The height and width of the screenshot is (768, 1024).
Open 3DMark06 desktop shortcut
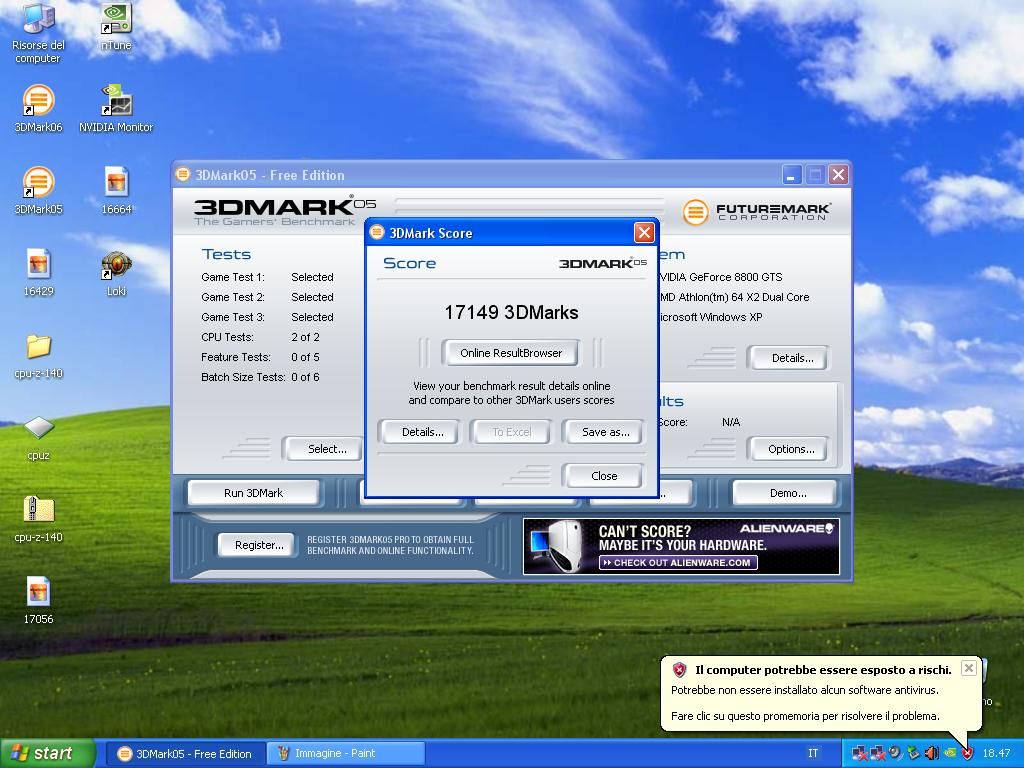tap(39, 108)
